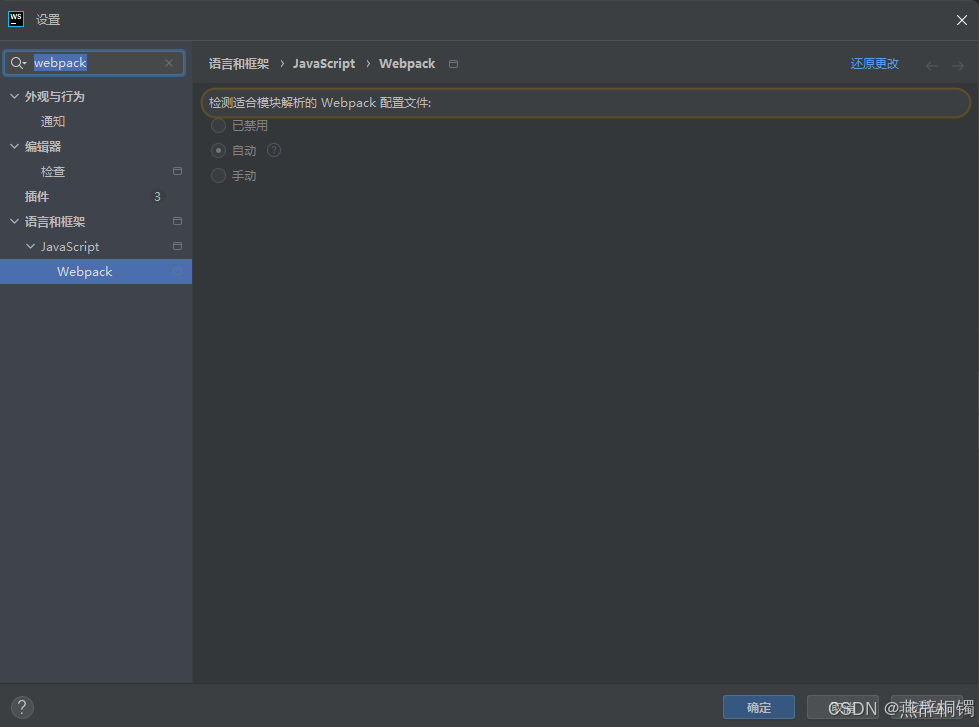Click the forward navigation arrow
Image resolution: width=979 pixels, height=727 pixels.
(958, 65)
